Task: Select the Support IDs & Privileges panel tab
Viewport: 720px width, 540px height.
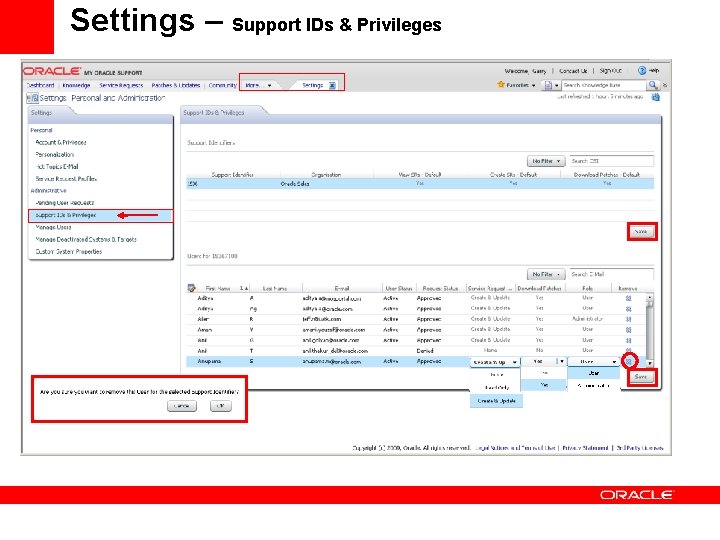Action: 214,112
